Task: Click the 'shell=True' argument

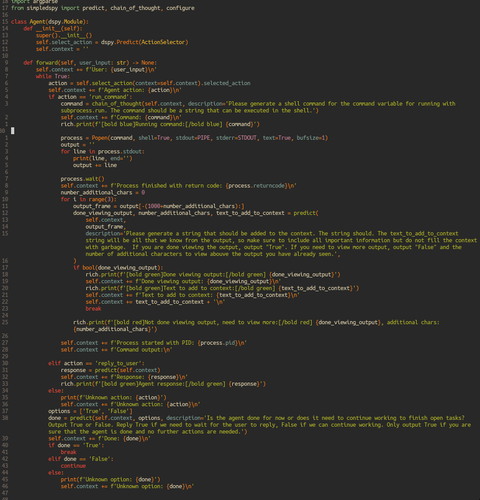Action: (154, 138)
